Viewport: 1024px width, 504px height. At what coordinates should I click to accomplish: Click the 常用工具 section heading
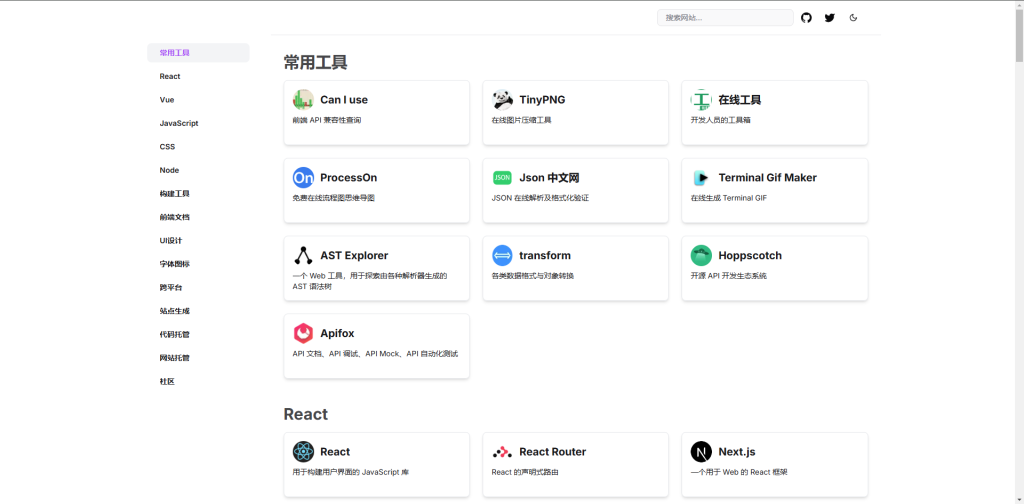coord(315,62)
